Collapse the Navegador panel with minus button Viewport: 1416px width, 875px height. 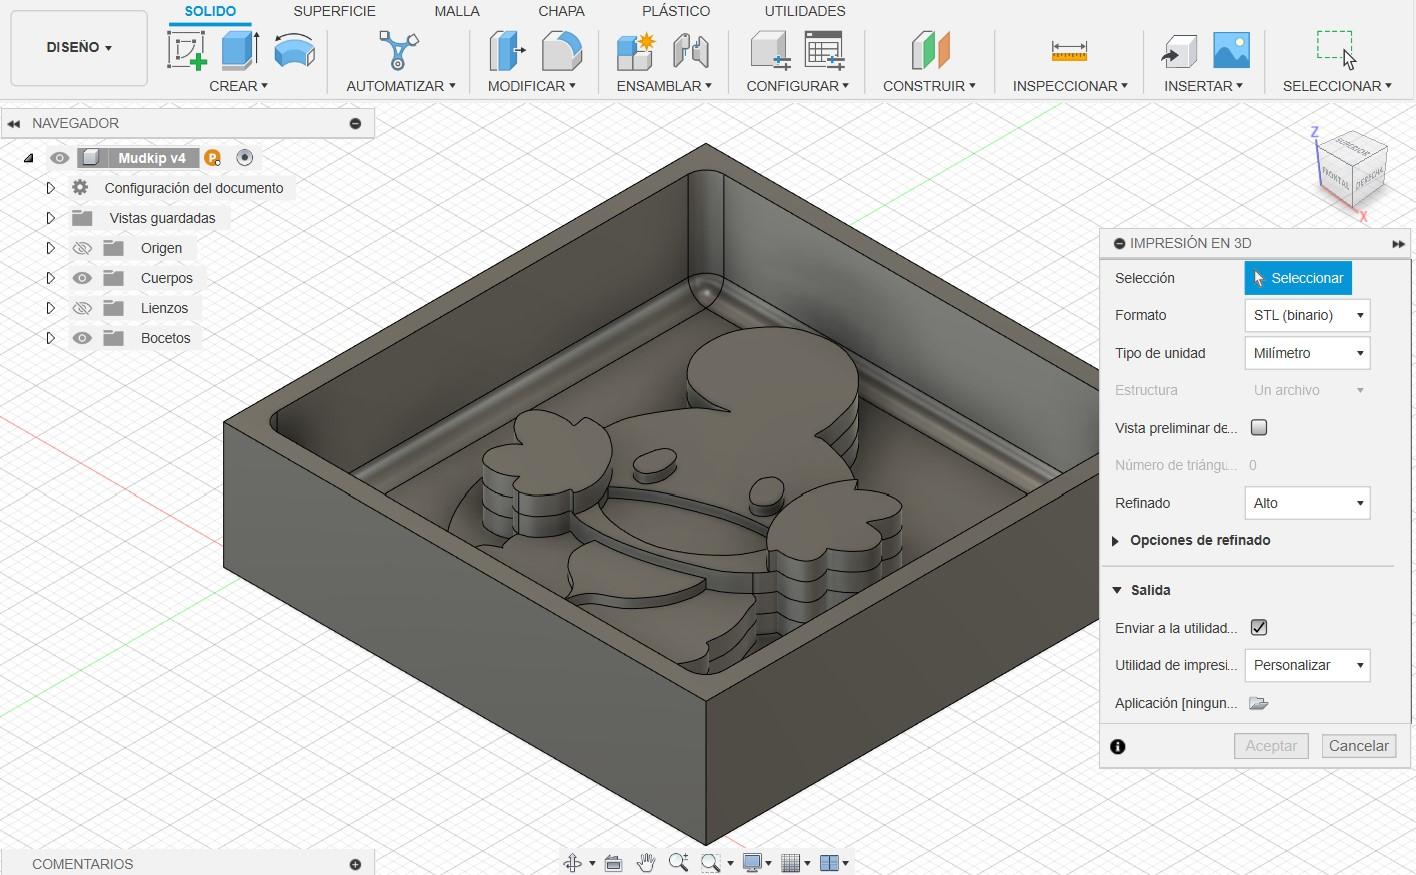pos(355,123)
